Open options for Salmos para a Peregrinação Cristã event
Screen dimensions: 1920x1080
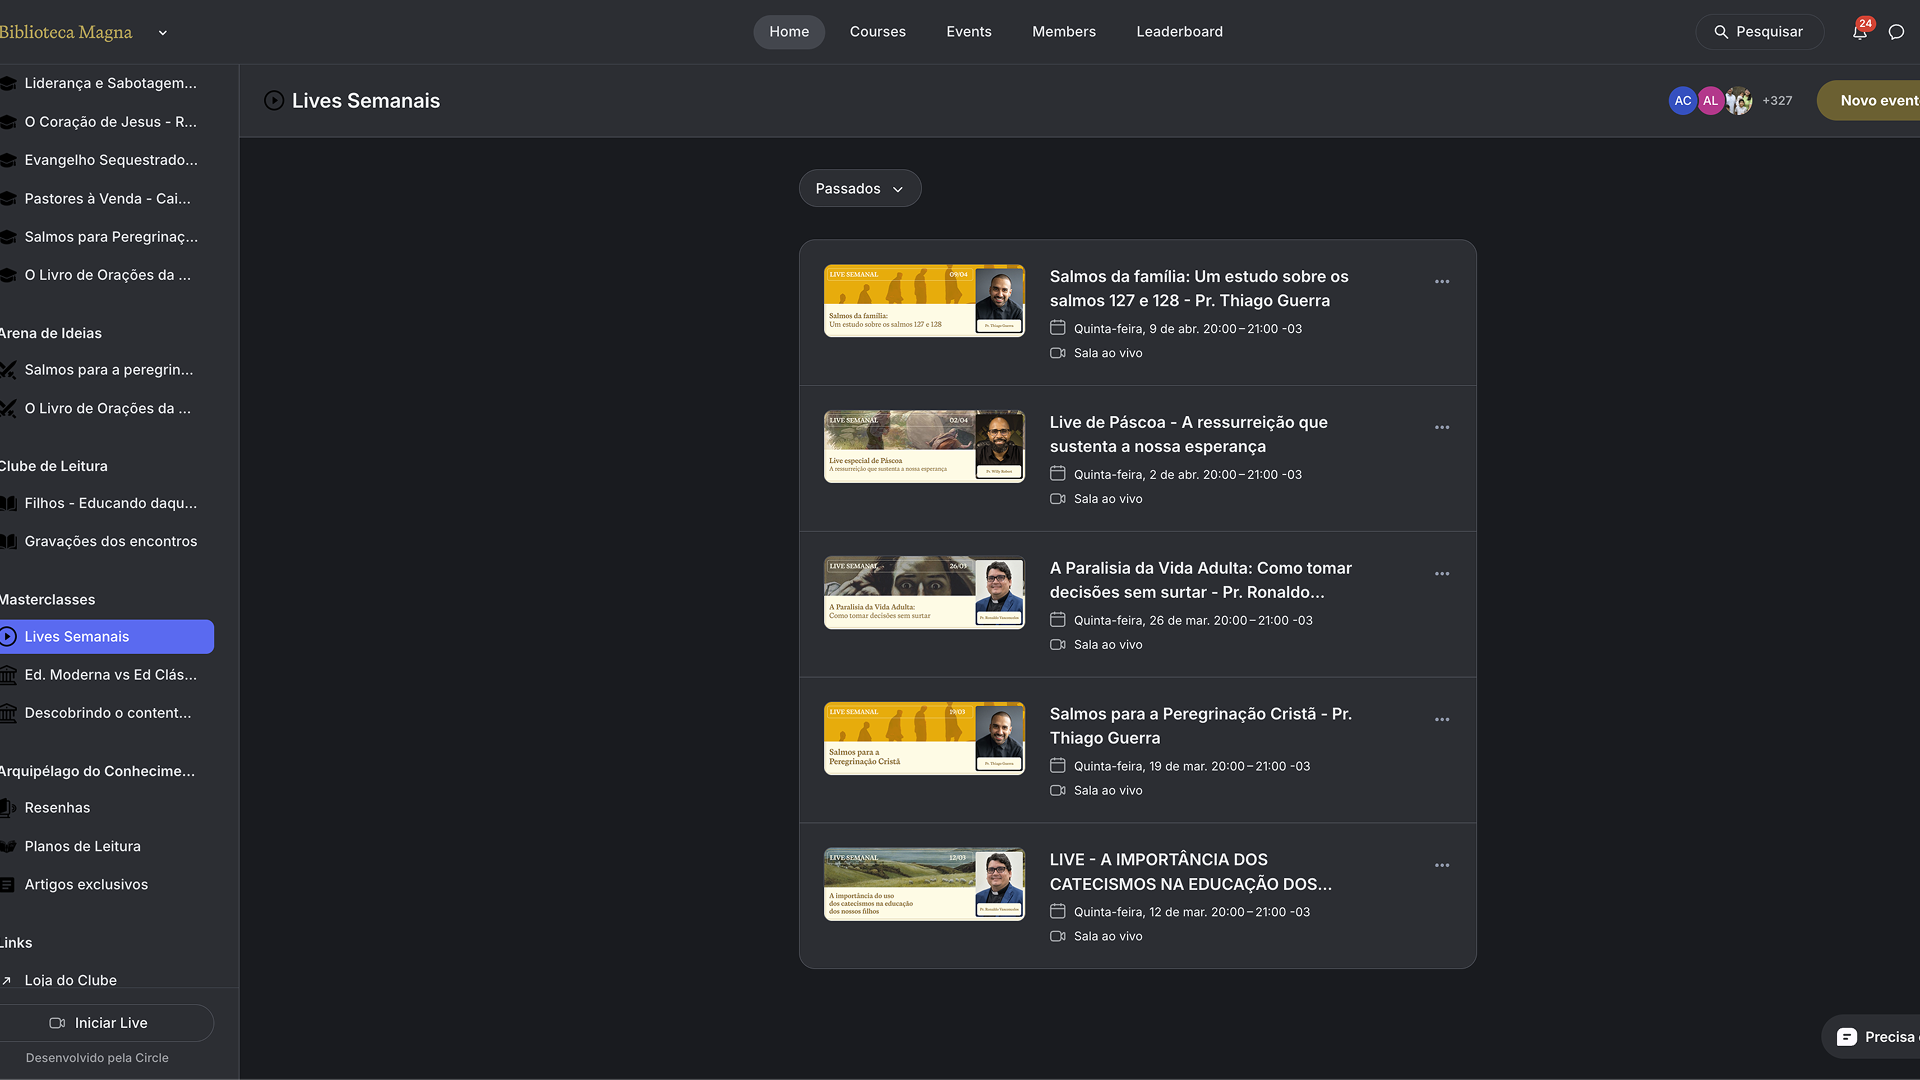1442,720
